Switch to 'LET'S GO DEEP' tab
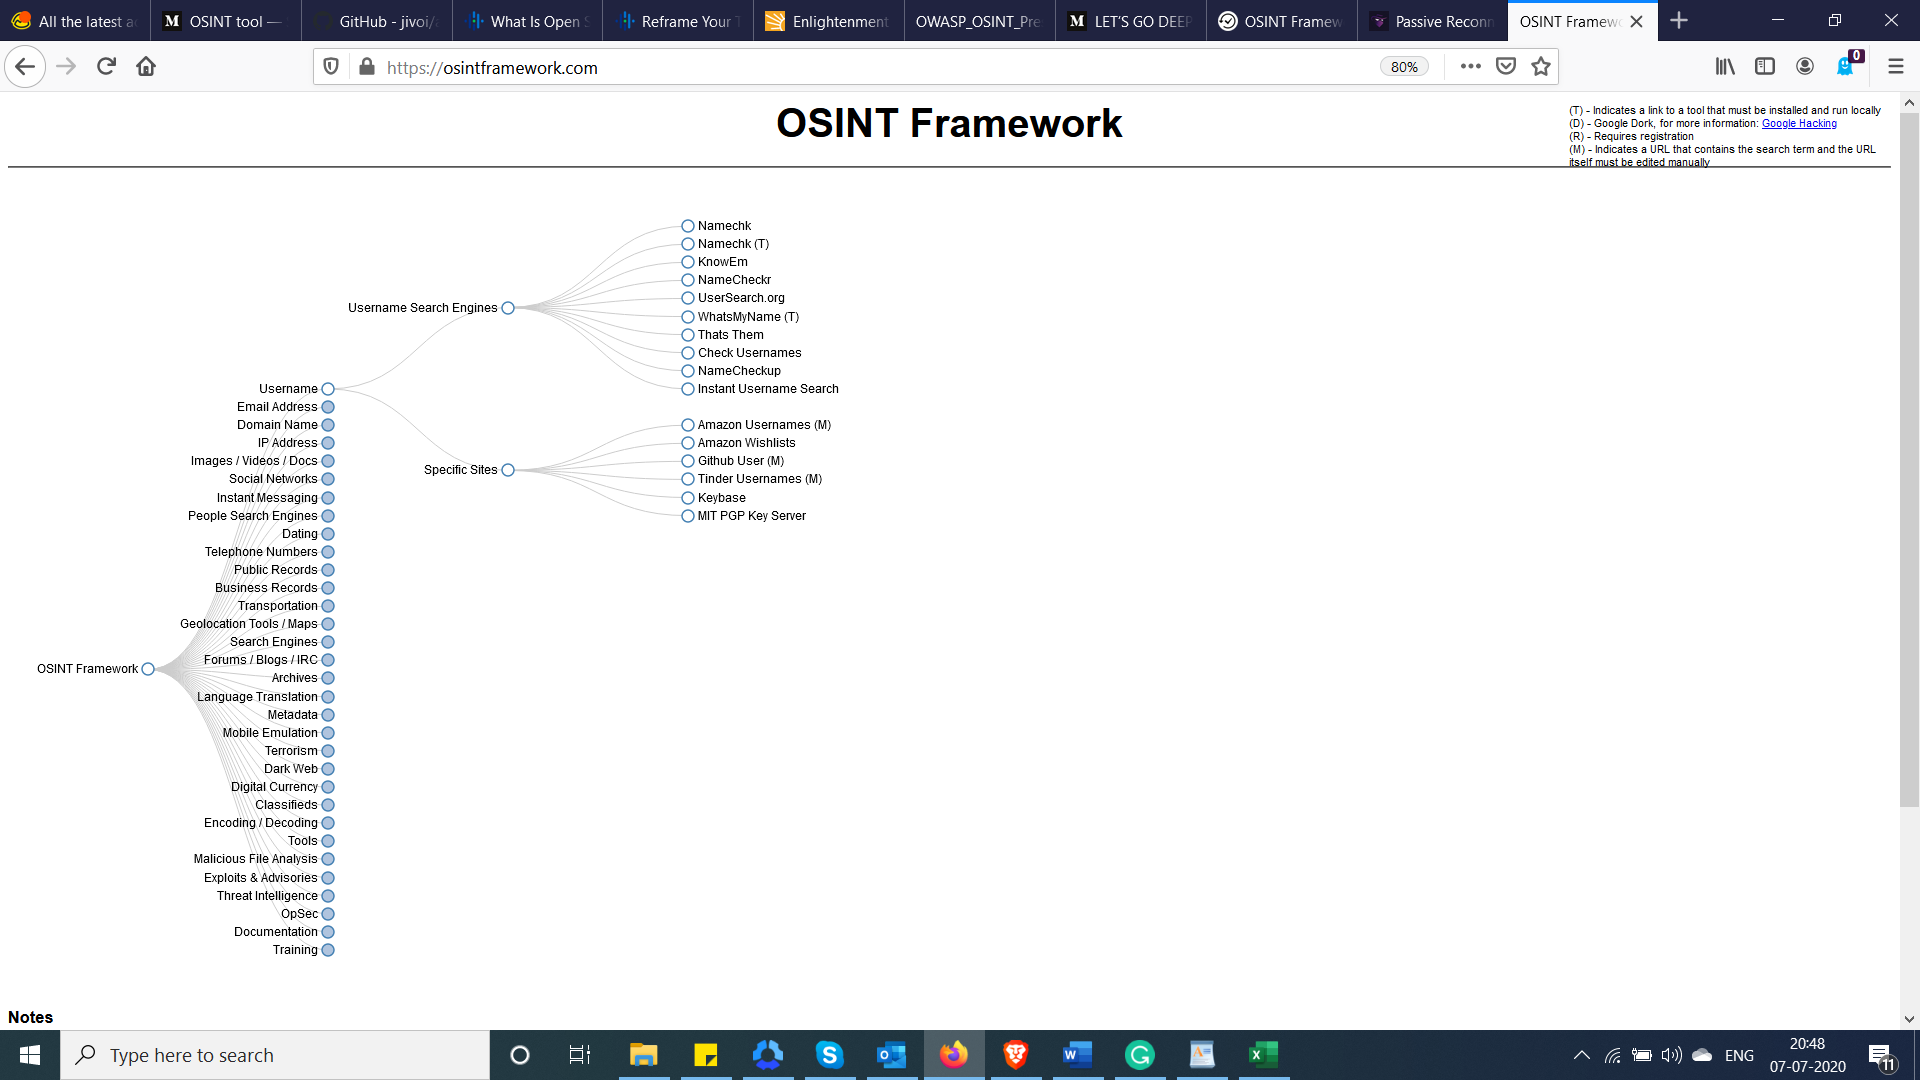1920x1080 pixels. click(1131, 21)
